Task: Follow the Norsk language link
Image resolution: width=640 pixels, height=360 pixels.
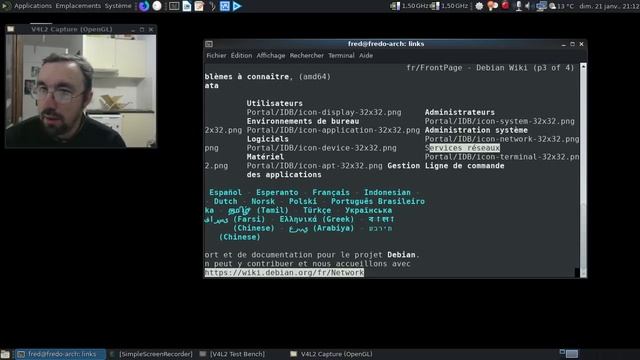Action: point(263,201)
